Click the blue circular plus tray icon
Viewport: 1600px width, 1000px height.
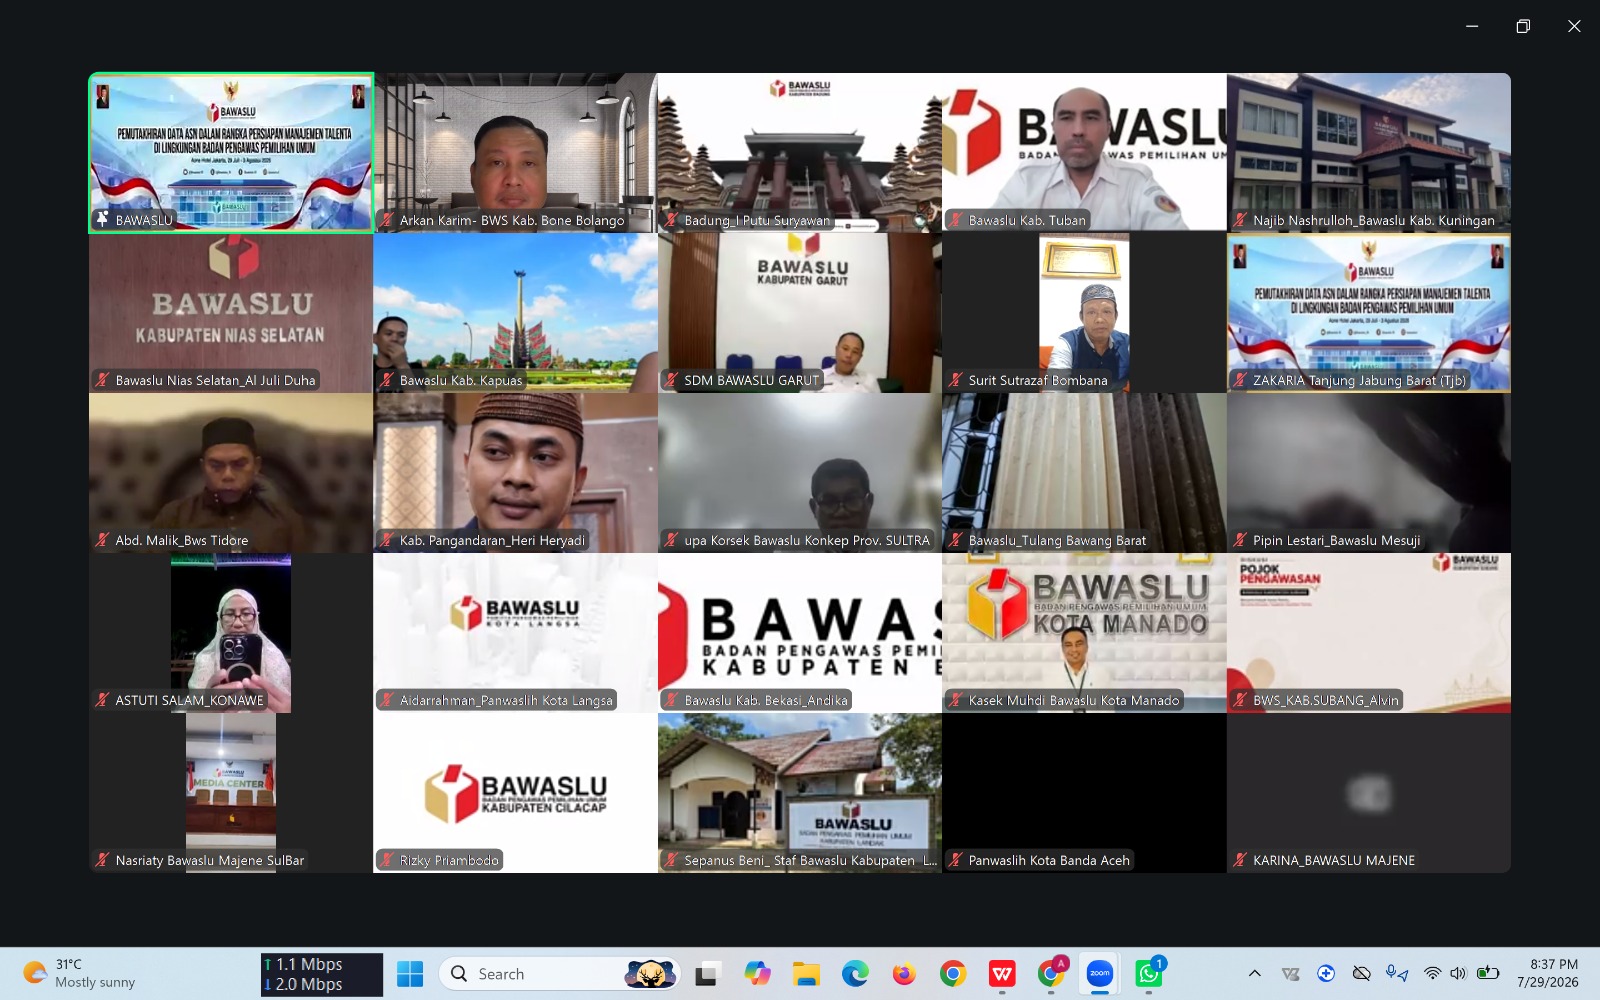click(1326, 974)
